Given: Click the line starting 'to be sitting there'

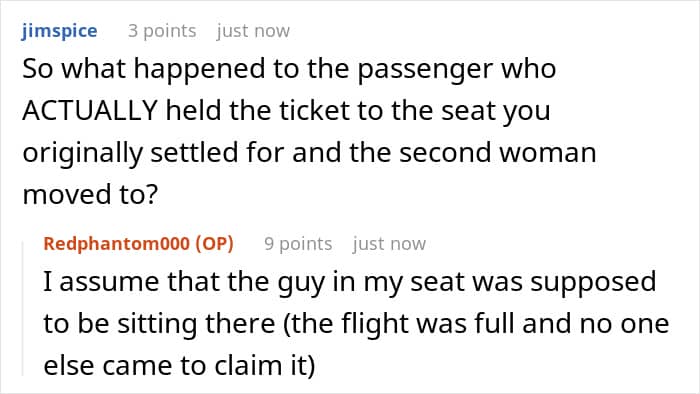Looking at the screenshot, I should (356, 324).
